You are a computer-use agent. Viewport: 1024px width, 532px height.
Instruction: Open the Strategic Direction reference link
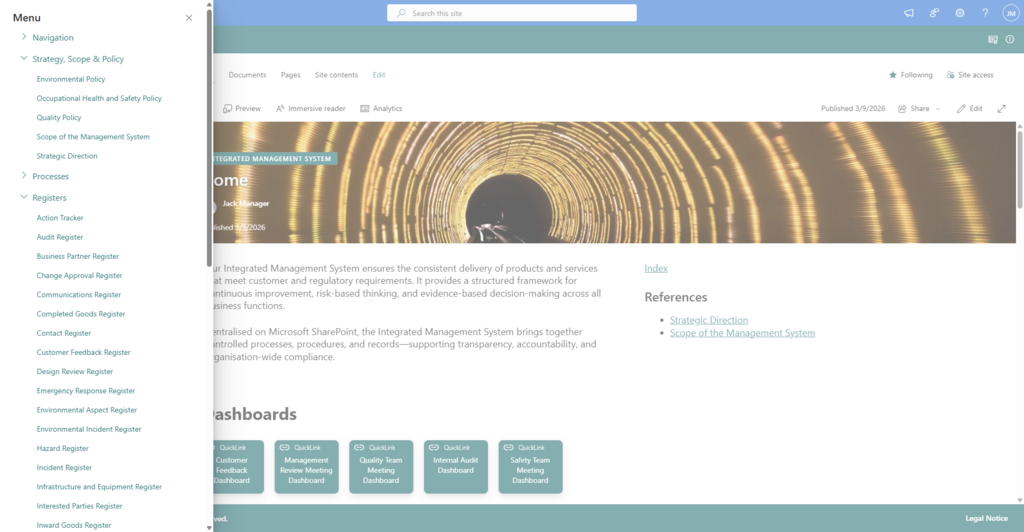point(708,320)
